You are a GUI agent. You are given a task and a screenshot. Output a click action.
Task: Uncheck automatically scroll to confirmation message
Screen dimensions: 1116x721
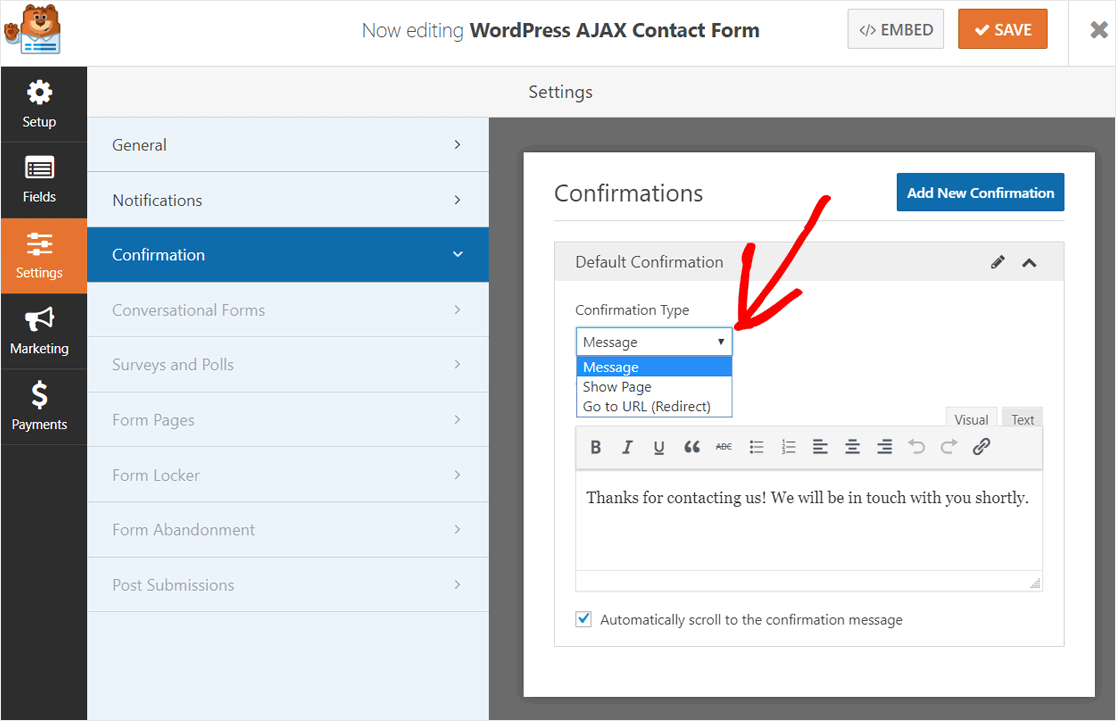point(583,619)
